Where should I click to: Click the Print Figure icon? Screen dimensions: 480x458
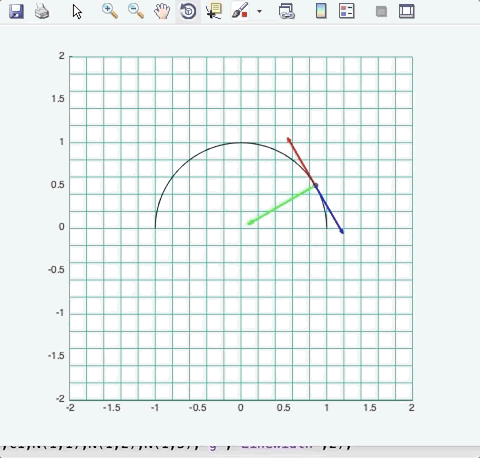42,11
